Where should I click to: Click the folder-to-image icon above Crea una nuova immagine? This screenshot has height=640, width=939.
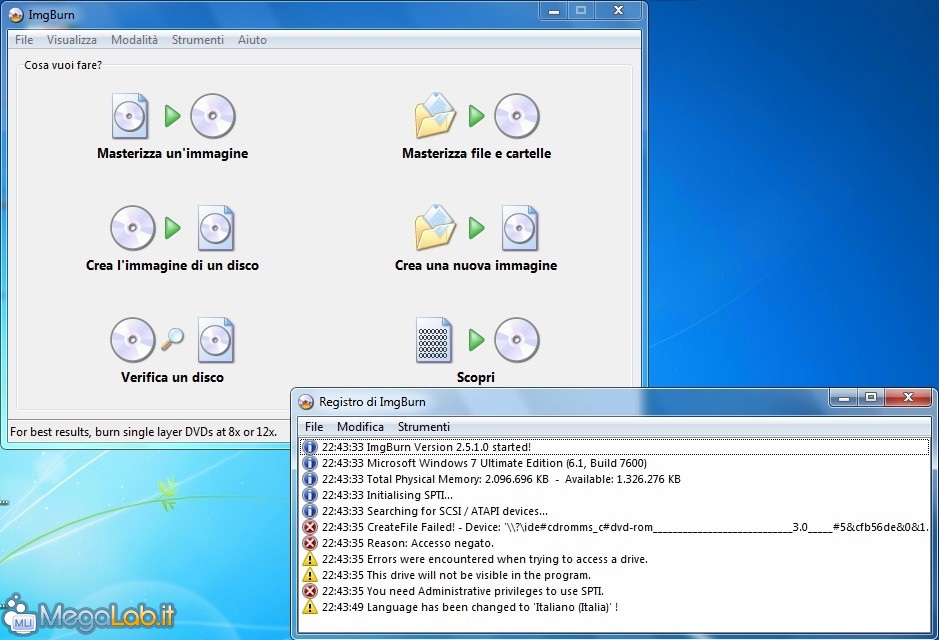coord(477,228)
